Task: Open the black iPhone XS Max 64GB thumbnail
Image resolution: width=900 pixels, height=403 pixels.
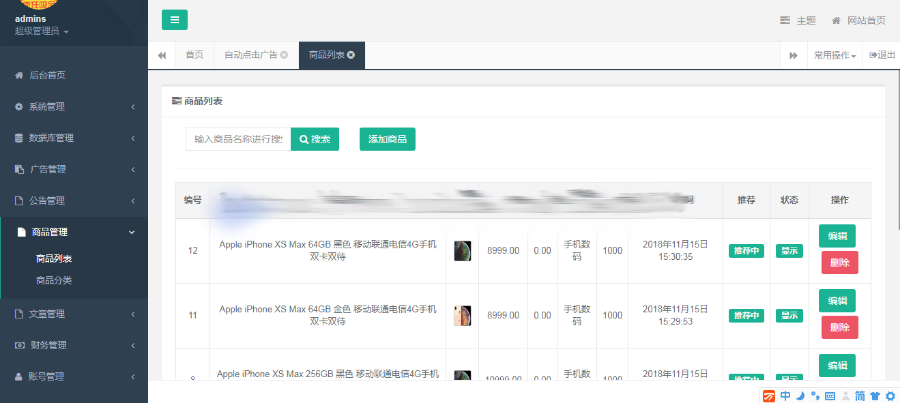Action: (x=463, y=251)
